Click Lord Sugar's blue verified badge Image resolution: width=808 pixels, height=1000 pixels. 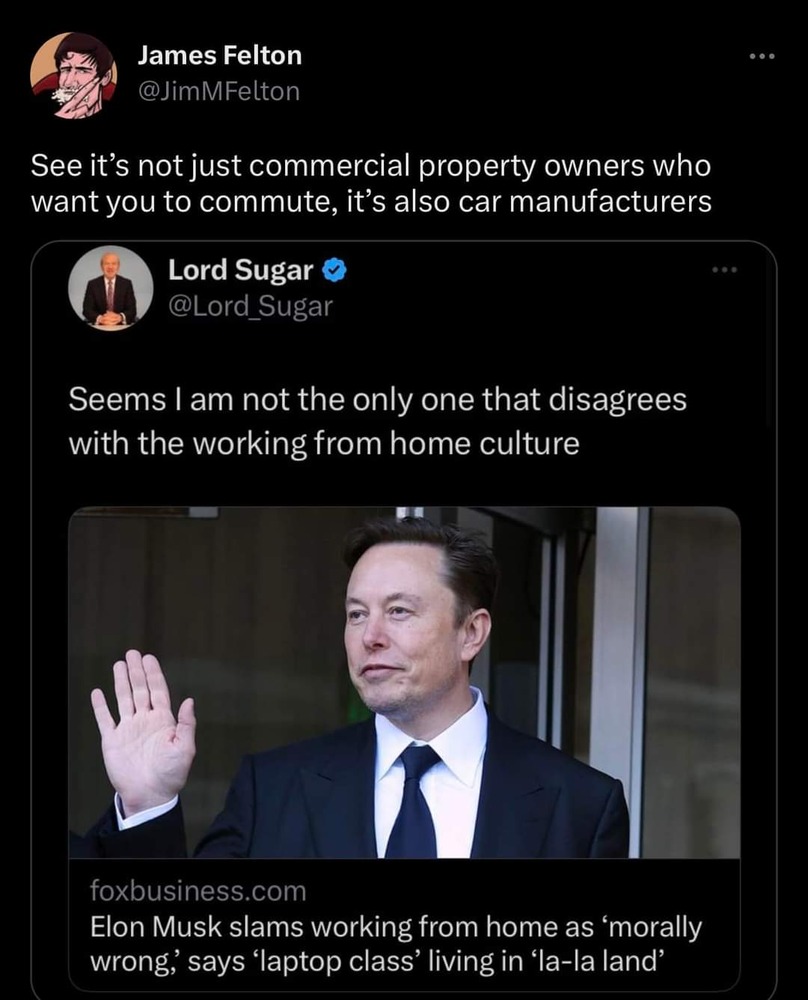338,270
